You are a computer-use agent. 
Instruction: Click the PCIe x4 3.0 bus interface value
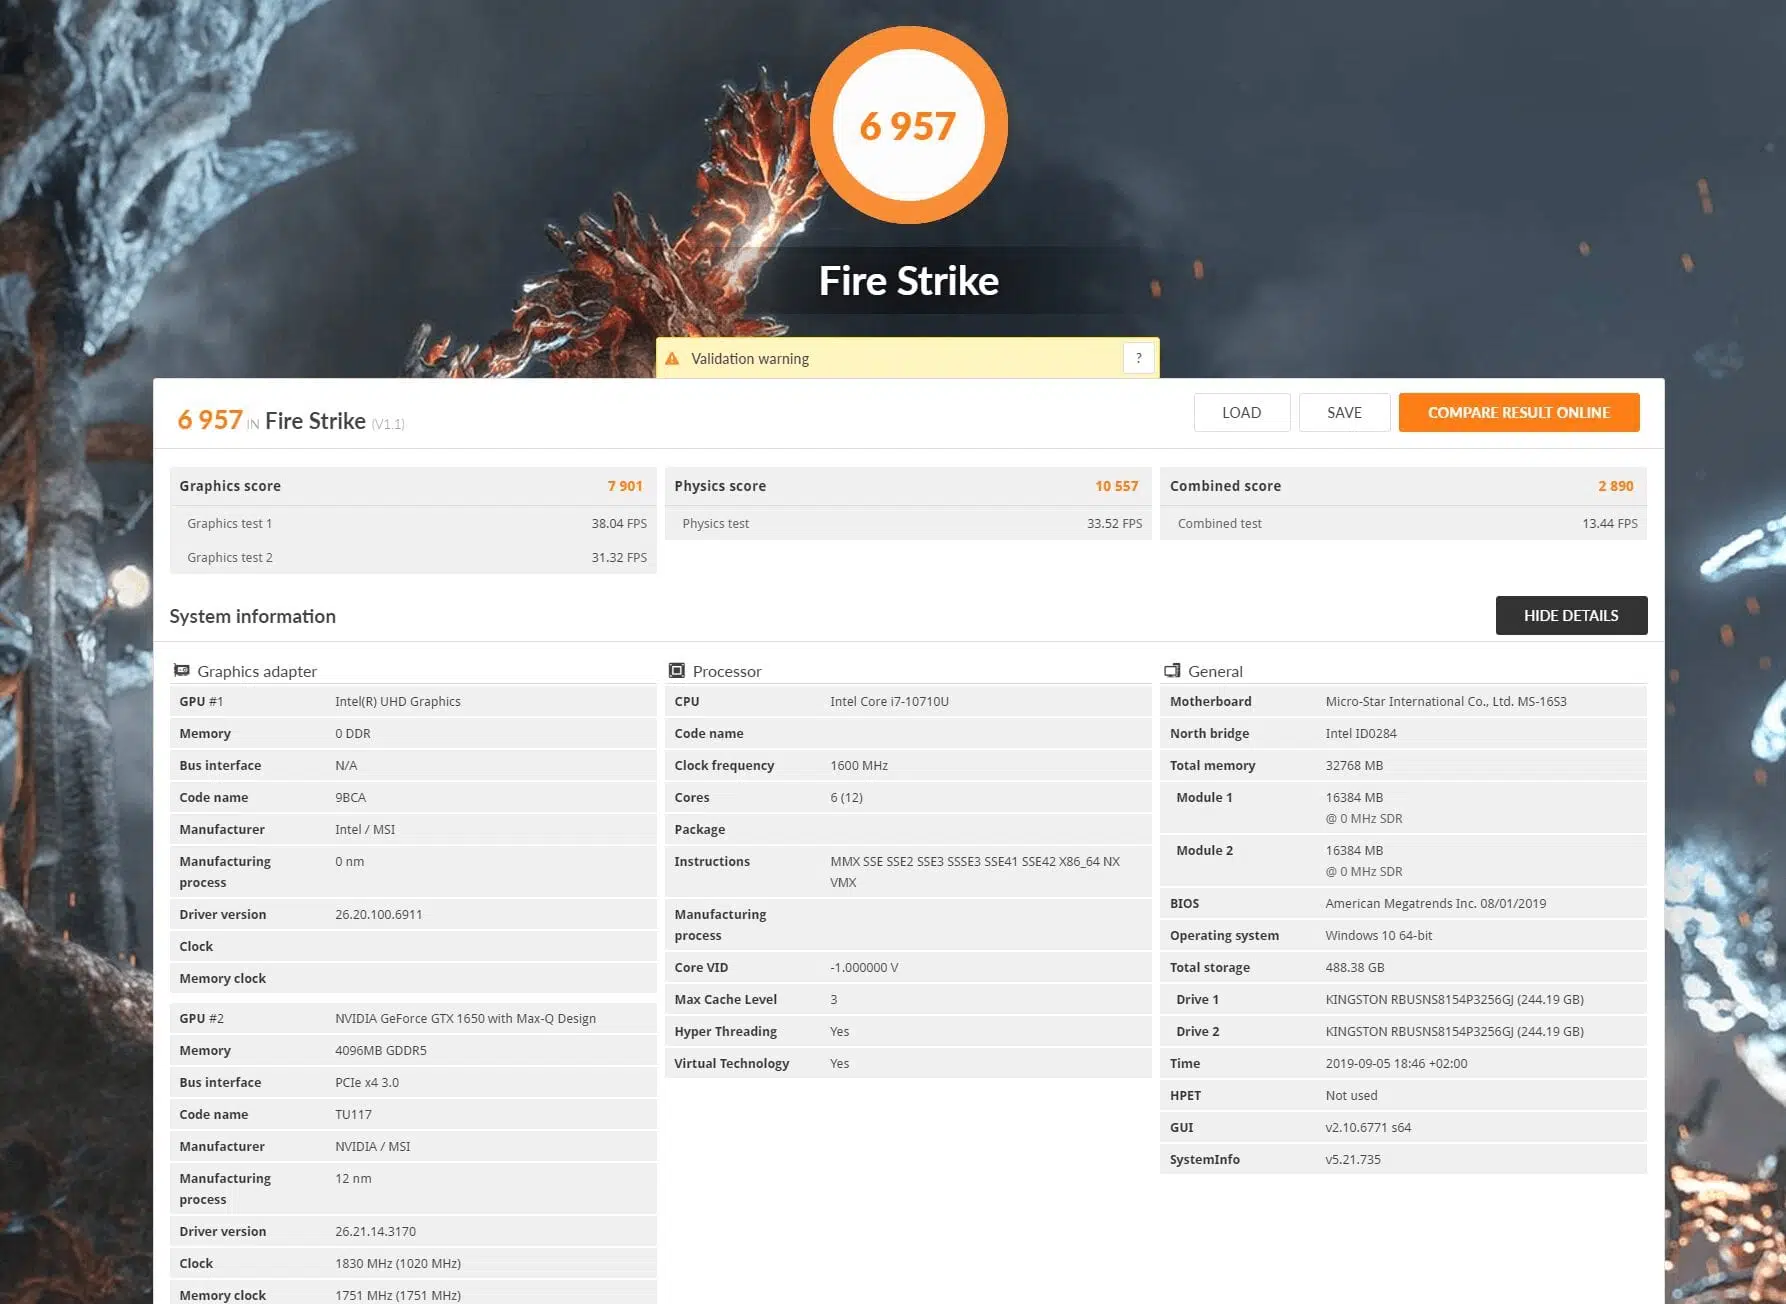(x=367, y=1082)
